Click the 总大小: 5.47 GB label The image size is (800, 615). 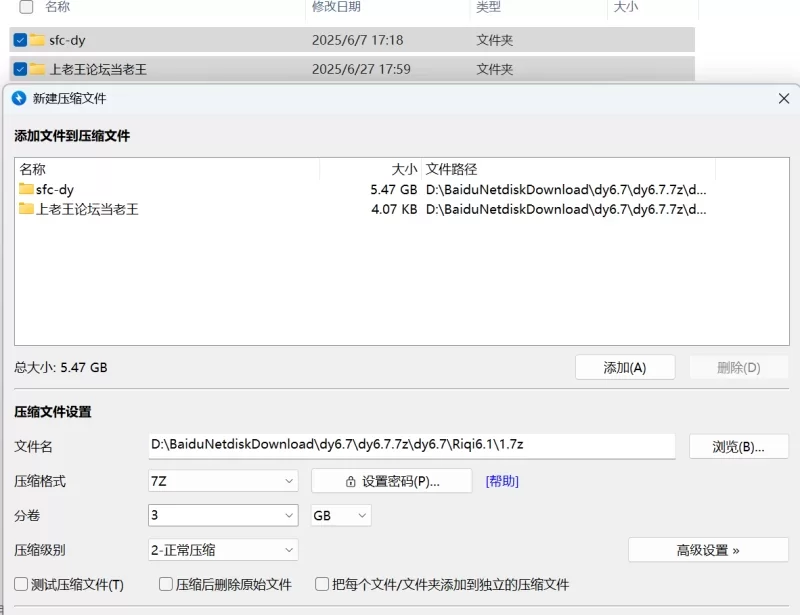[61, 367]
